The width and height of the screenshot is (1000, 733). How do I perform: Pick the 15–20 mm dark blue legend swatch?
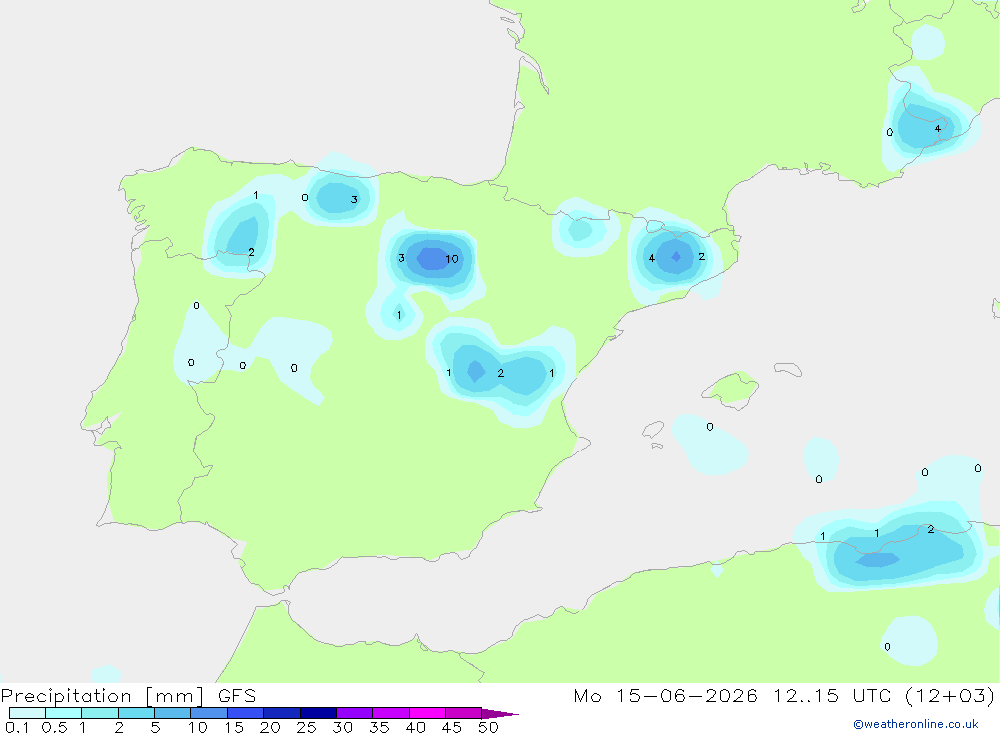(246, 713)
